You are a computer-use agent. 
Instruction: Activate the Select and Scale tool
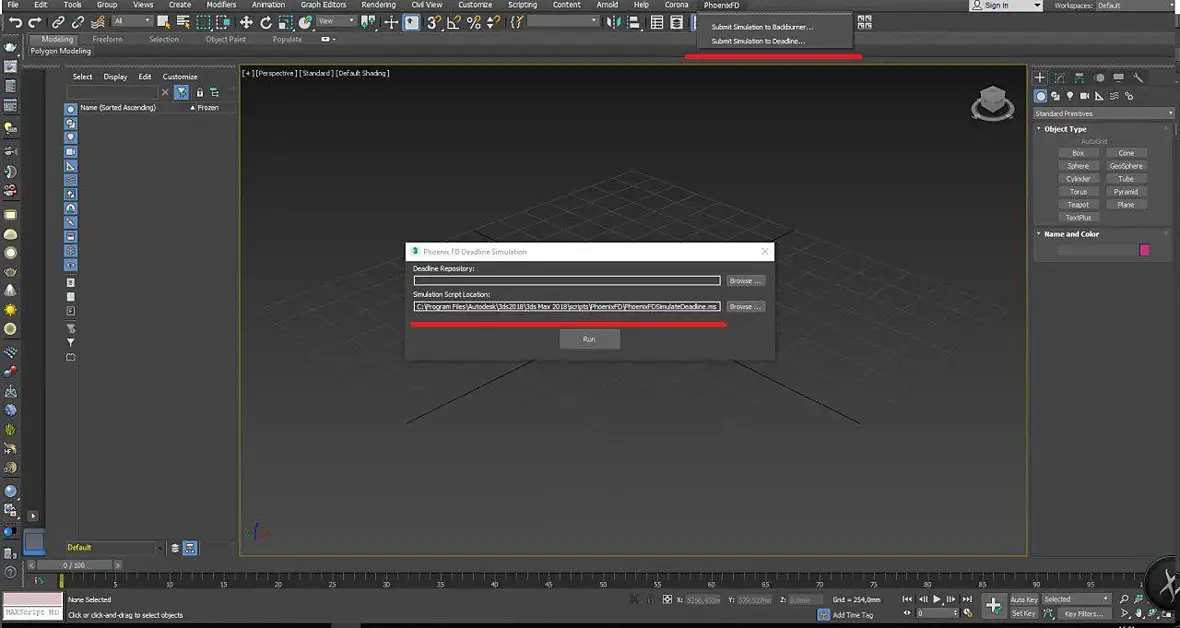coord(285,23)
